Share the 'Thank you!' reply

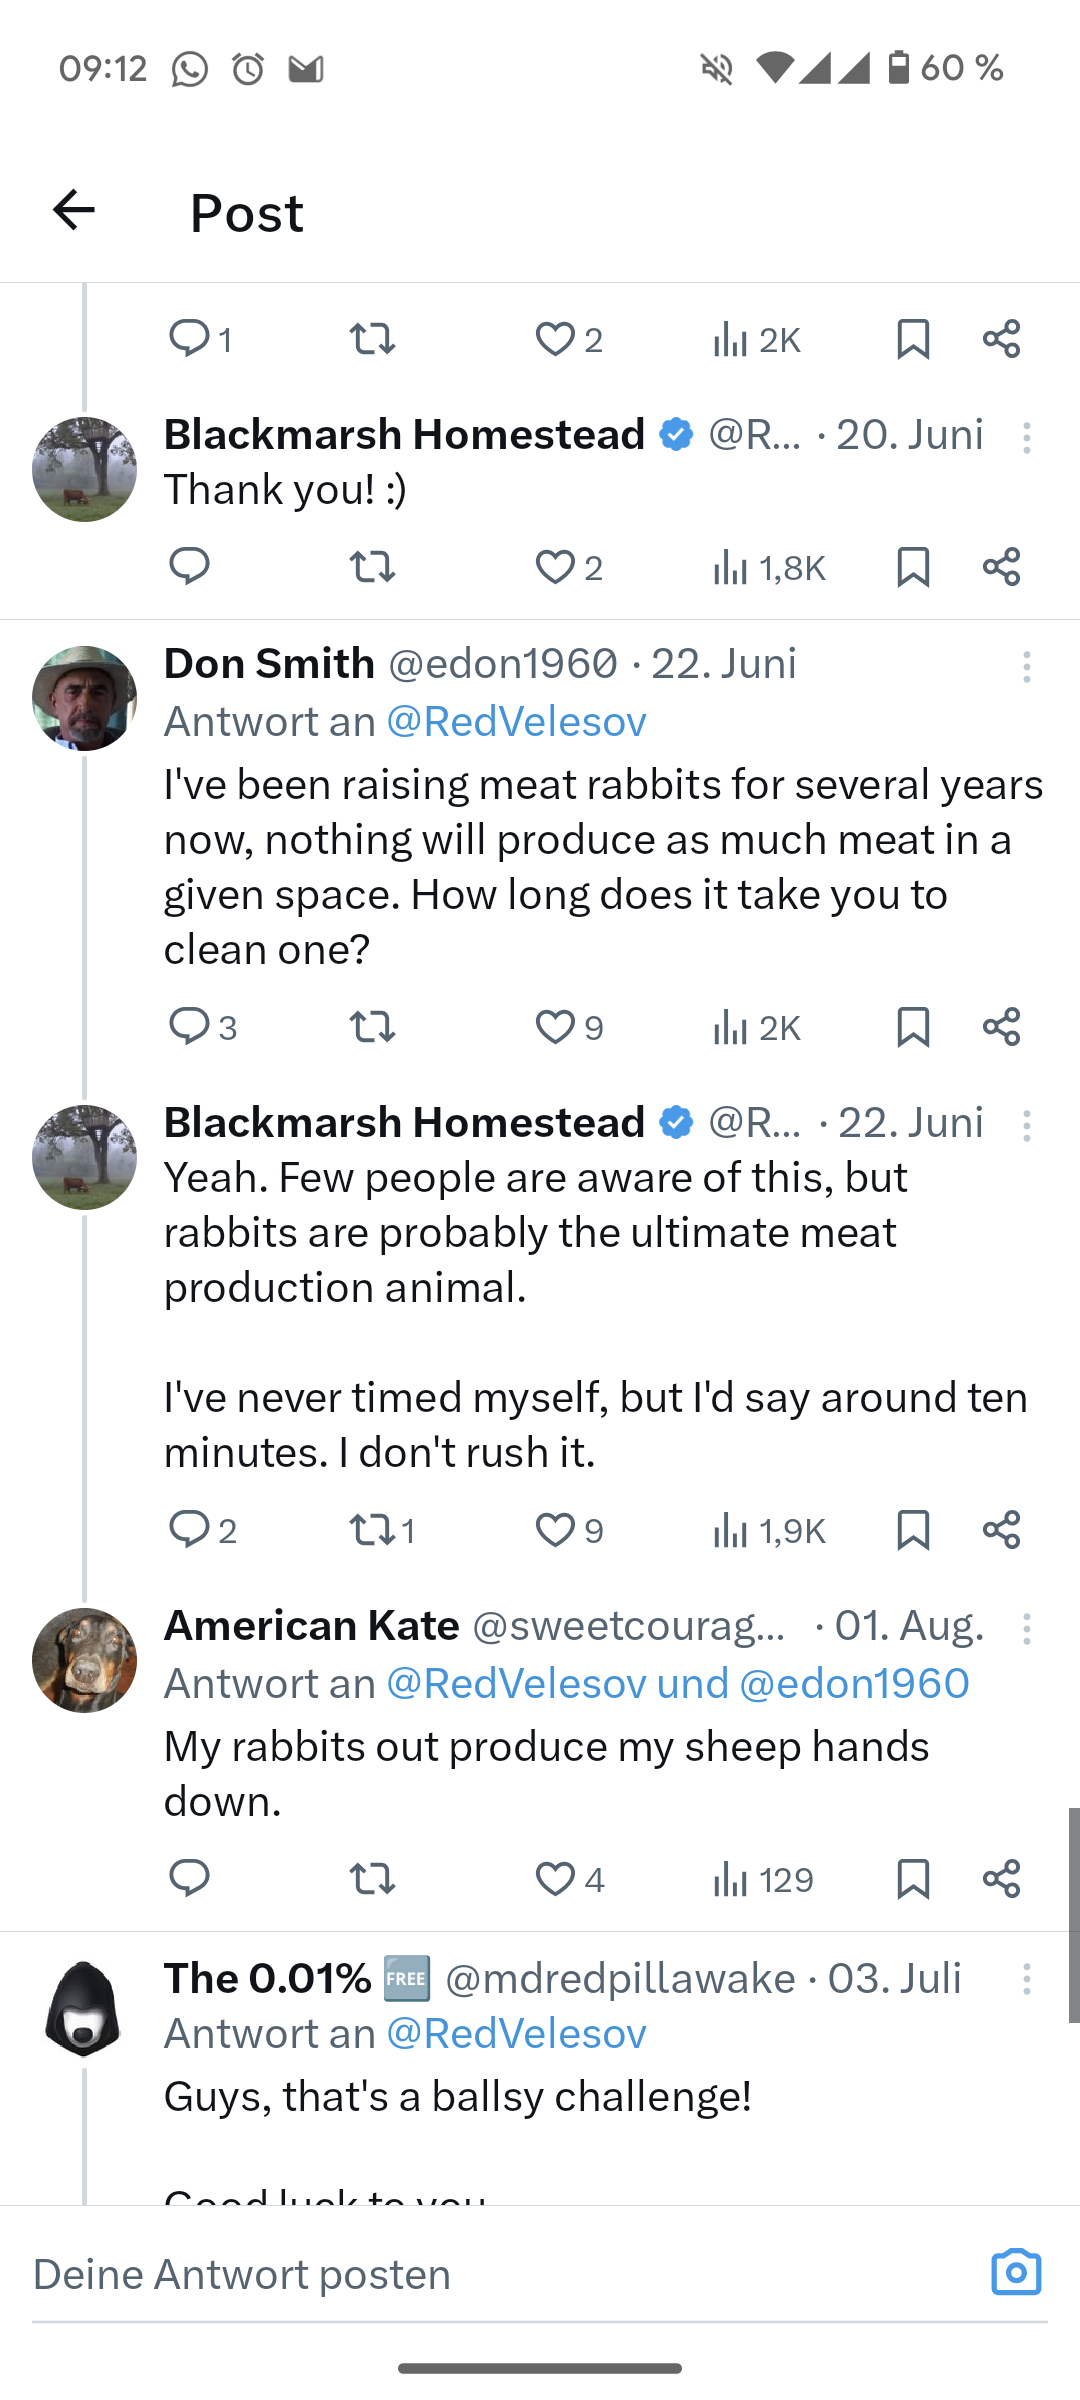(x=1001, y=567)
